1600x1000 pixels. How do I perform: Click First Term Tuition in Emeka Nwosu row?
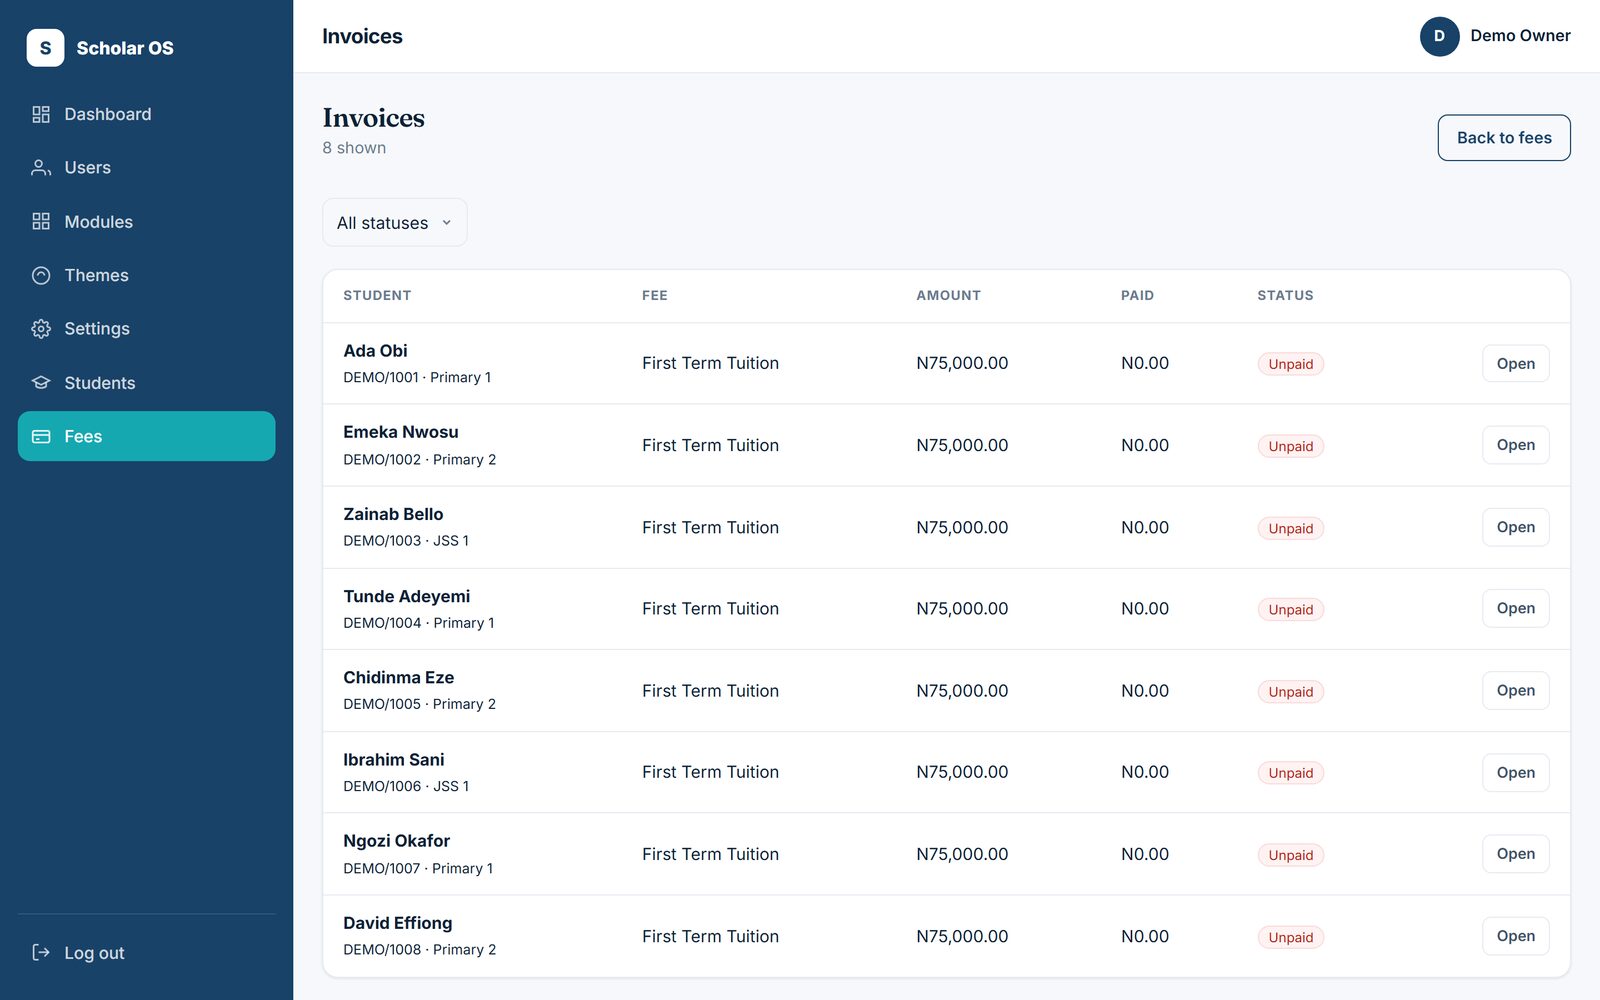(710, 445)
